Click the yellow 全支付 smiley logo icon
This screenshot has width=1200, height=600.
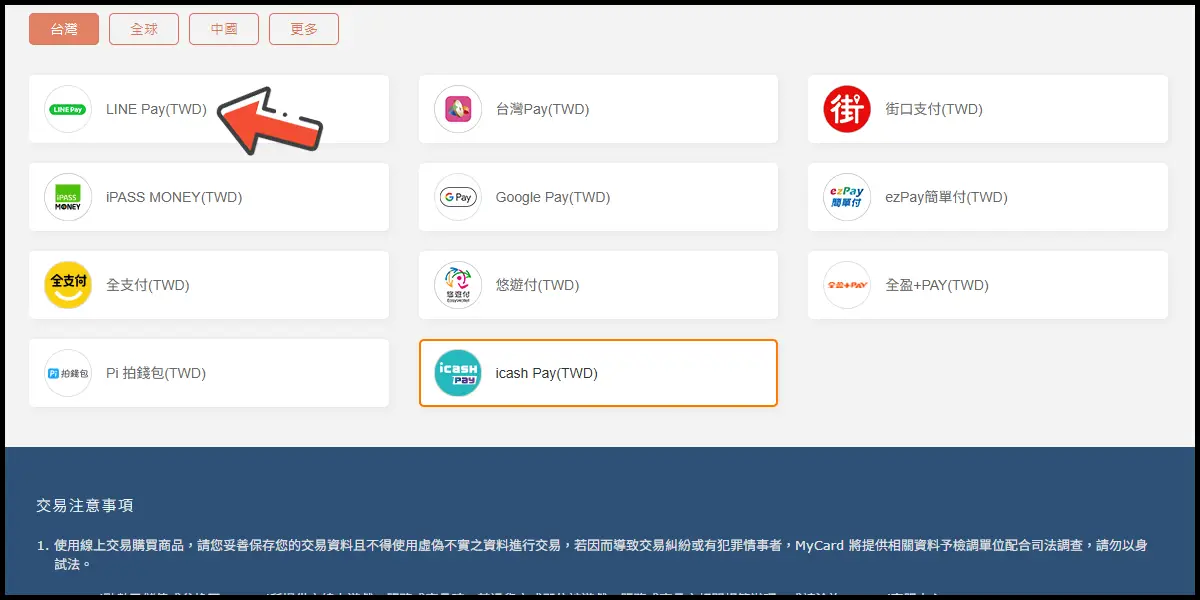(x=68, y=285)
